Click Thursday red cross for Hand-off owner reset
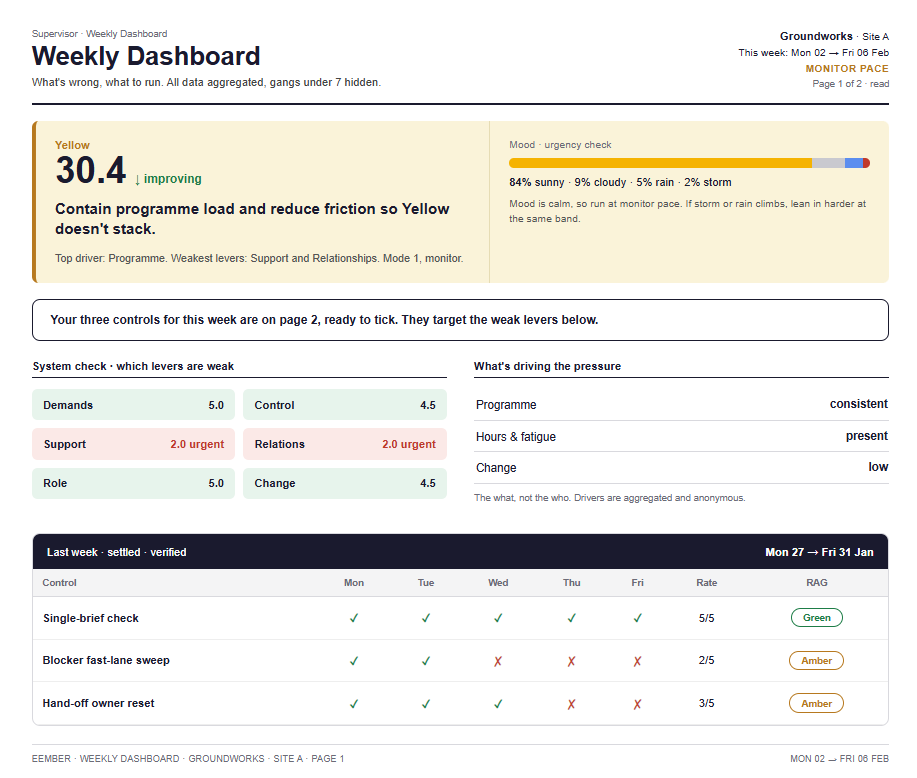The height and width of the screenshot is (778, 917). coord(571,704)
